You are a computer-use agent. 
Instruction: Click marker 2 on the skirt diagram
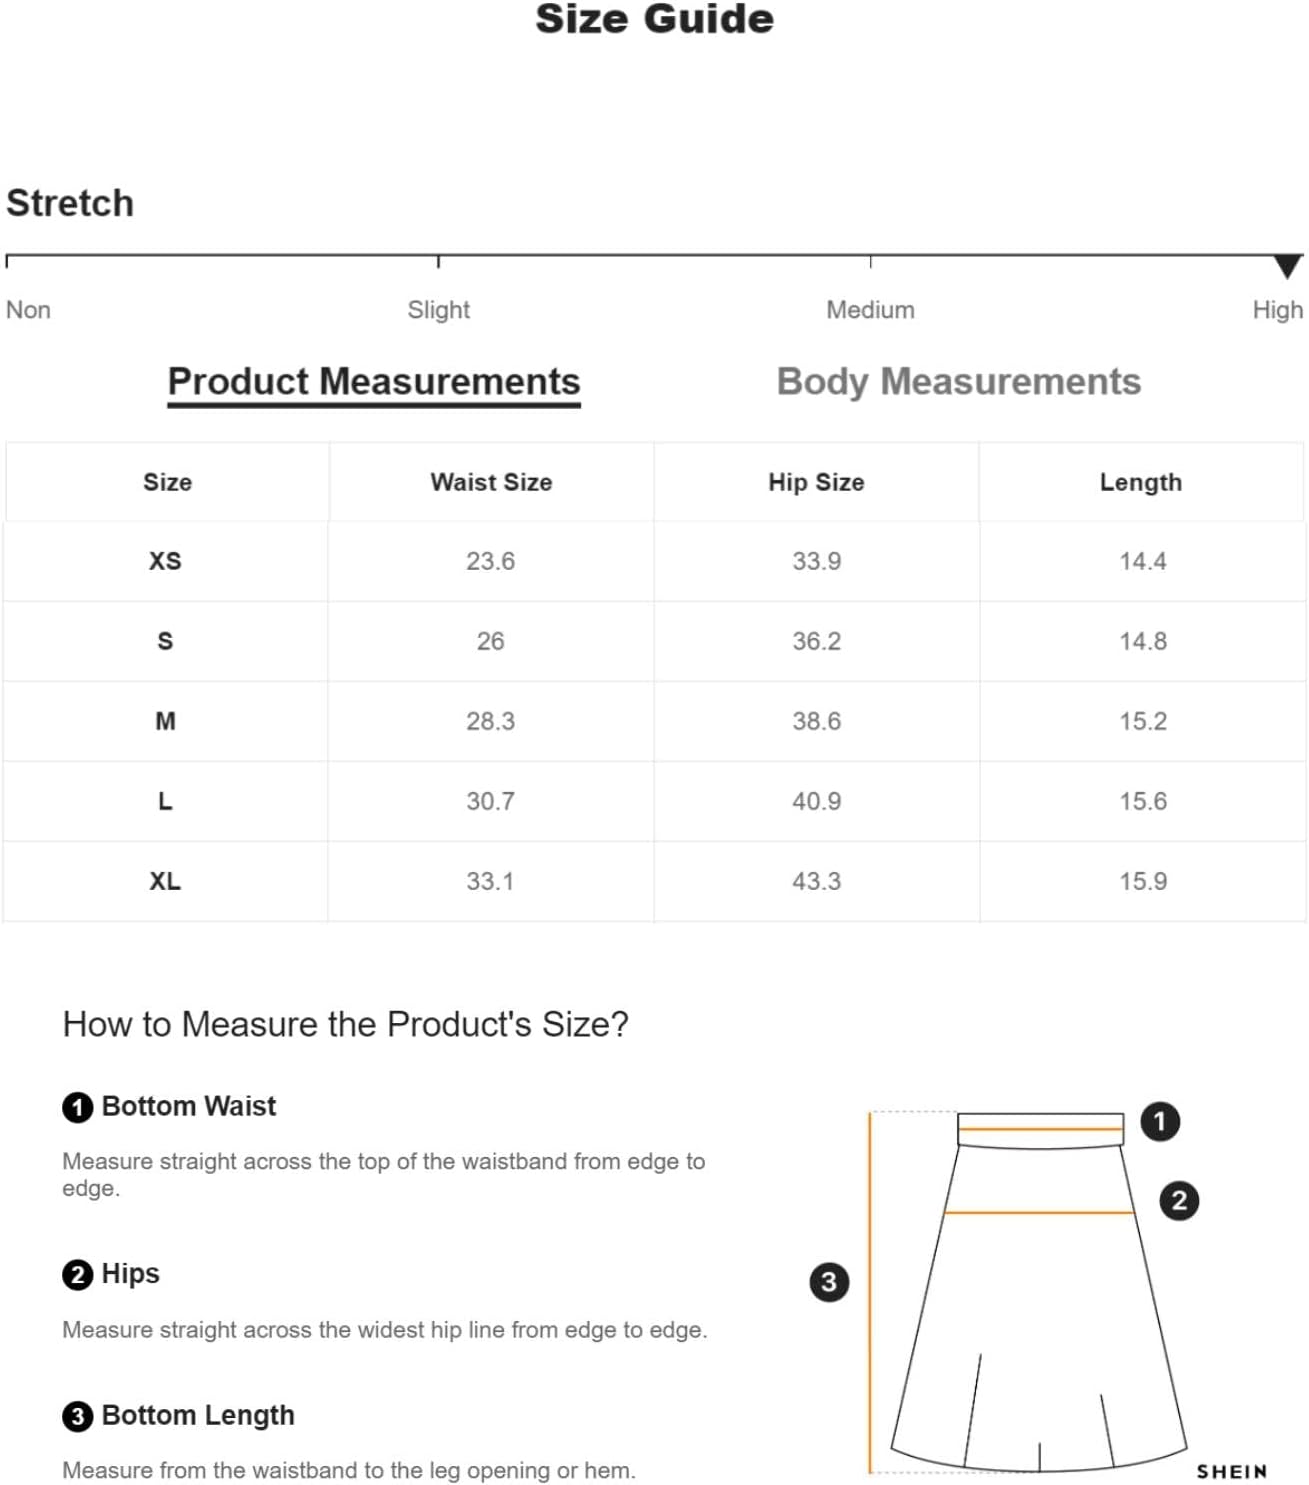coord(1179,1200)
